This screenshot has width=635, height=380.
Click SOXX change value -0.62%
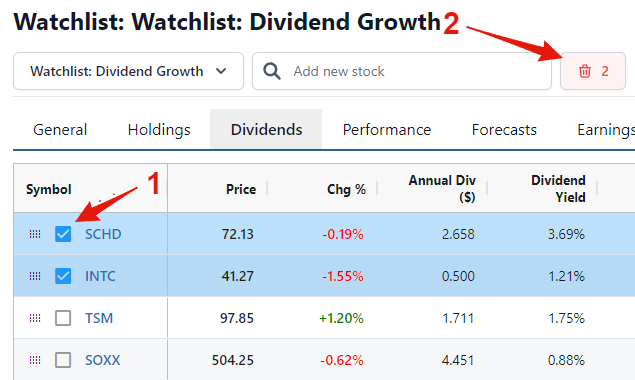pos(342,360)
